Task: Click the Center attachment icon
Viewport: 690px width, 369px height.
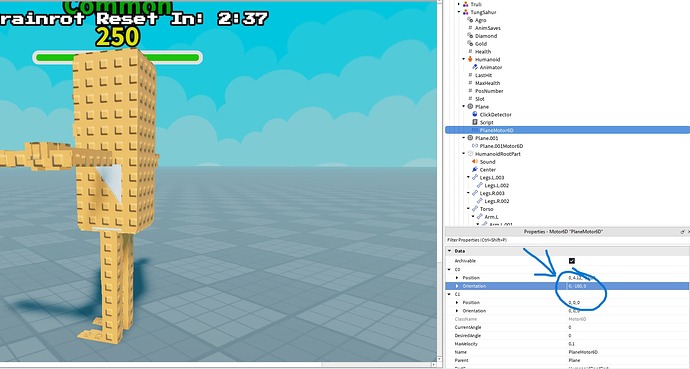Action: pos(475,170)
